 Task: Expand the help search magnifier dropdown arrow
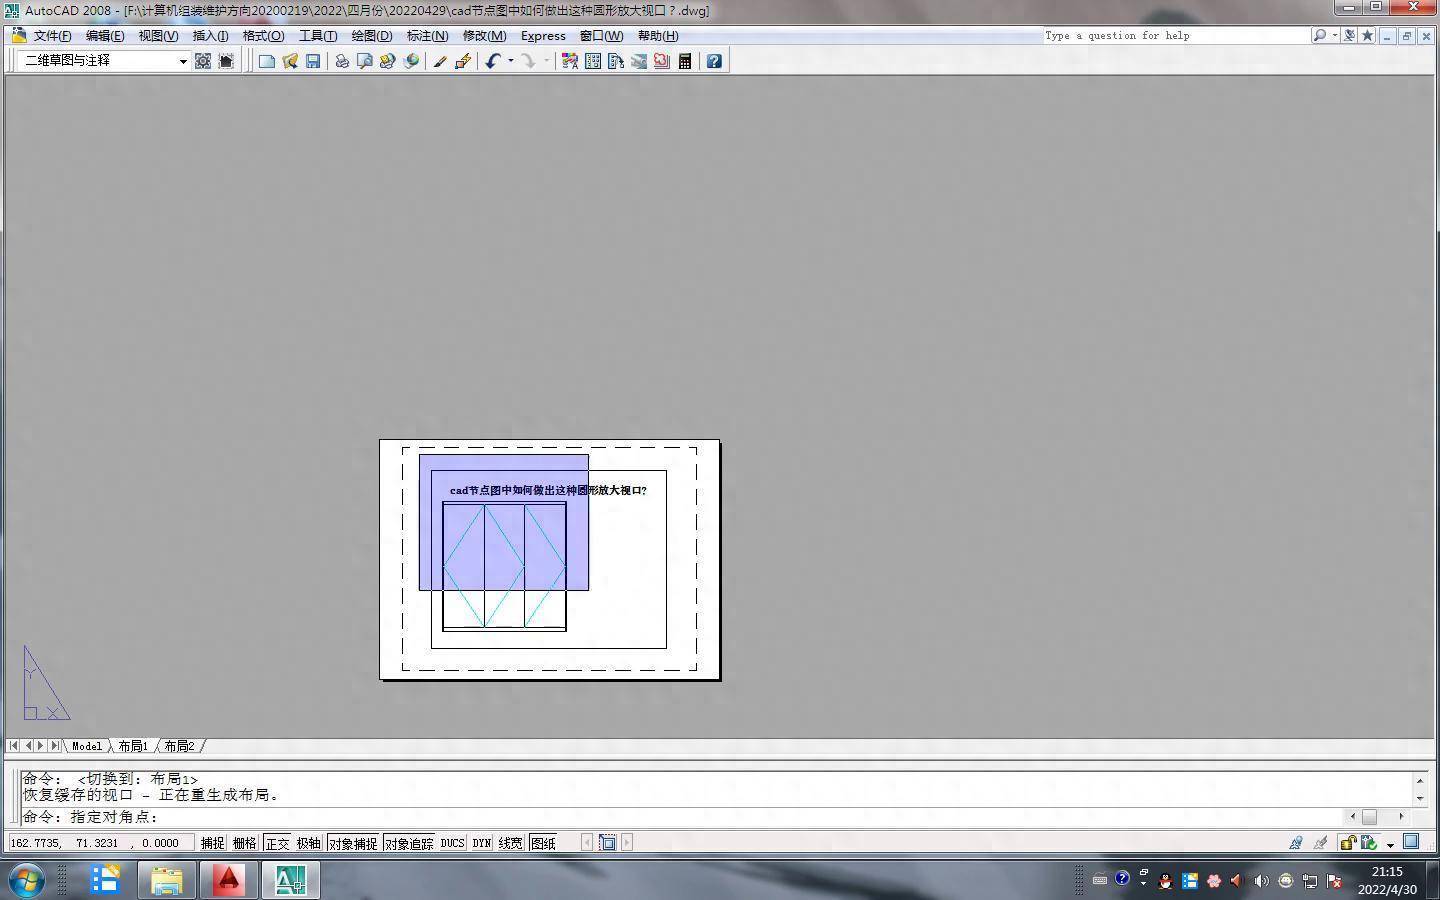click(1334, 35)
